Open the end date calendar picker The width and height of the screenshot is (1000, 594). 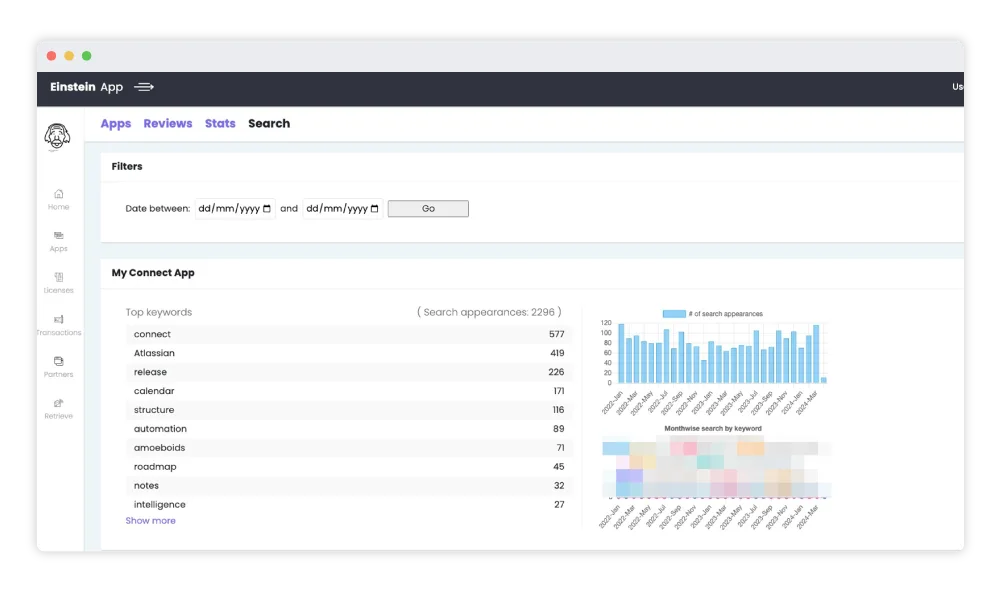375,209
